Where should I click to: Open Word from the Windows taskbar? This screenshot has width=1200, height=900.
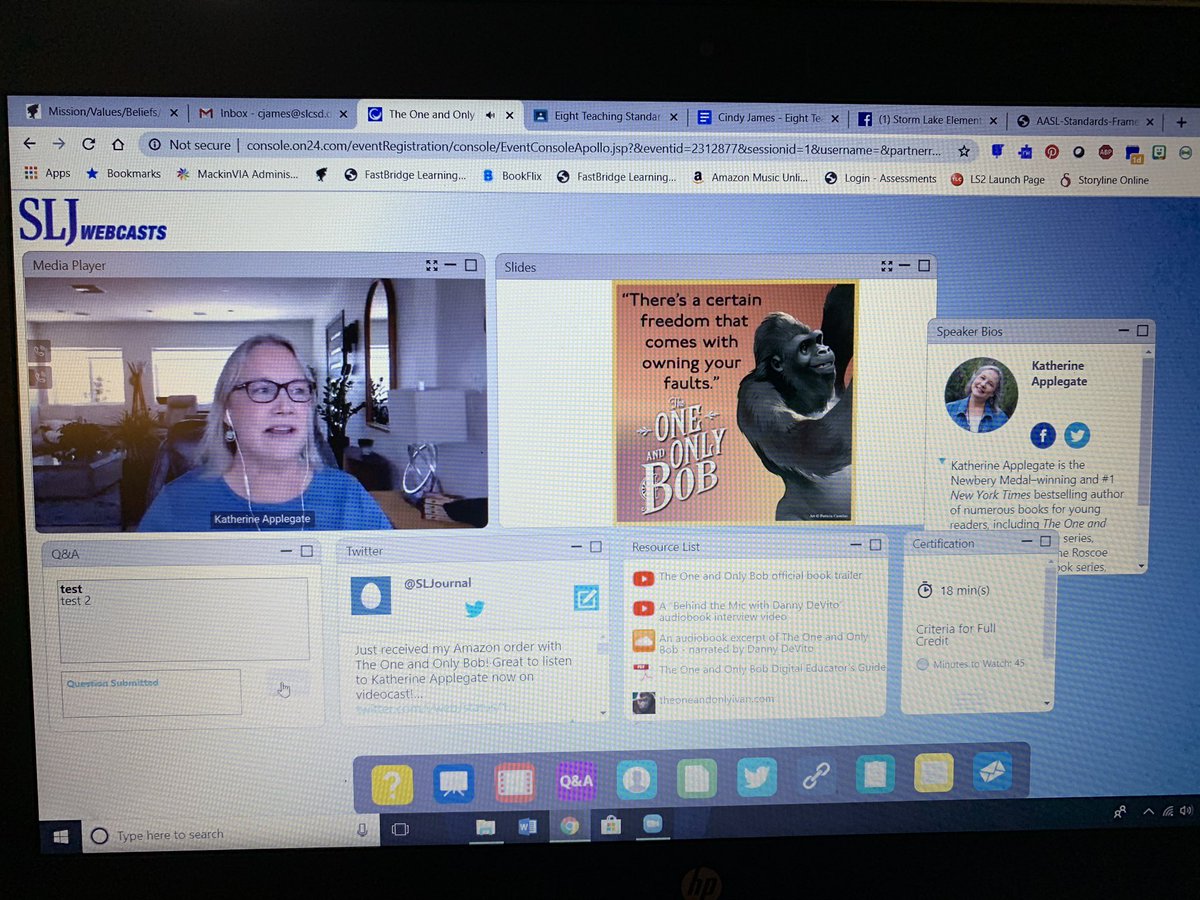(528, 826)
